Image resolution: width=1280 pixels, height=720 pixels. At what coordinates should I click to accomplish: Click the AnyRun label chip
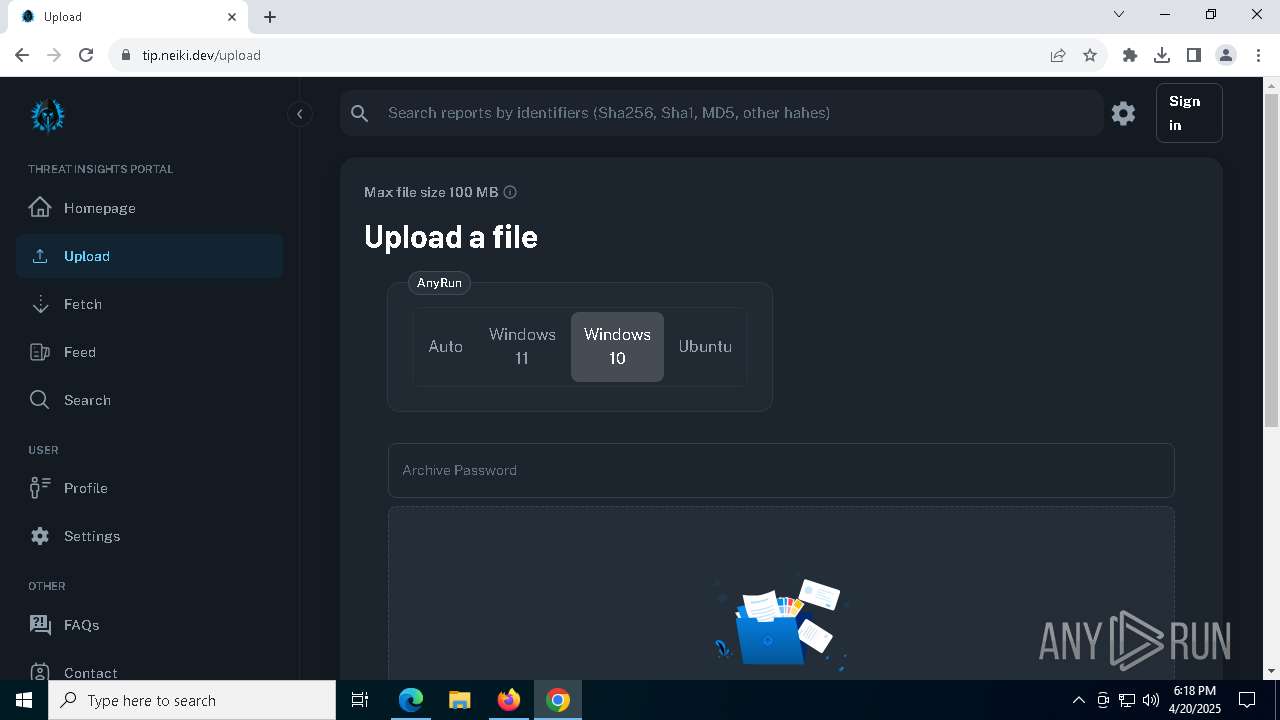[439, 283]
